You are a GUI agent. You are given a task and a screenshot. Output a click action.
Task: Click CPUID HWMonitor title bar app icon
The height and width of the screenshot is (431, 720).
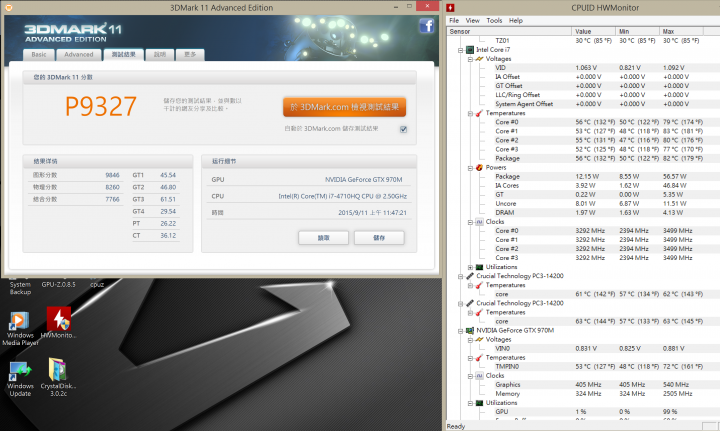click(450, 7)
